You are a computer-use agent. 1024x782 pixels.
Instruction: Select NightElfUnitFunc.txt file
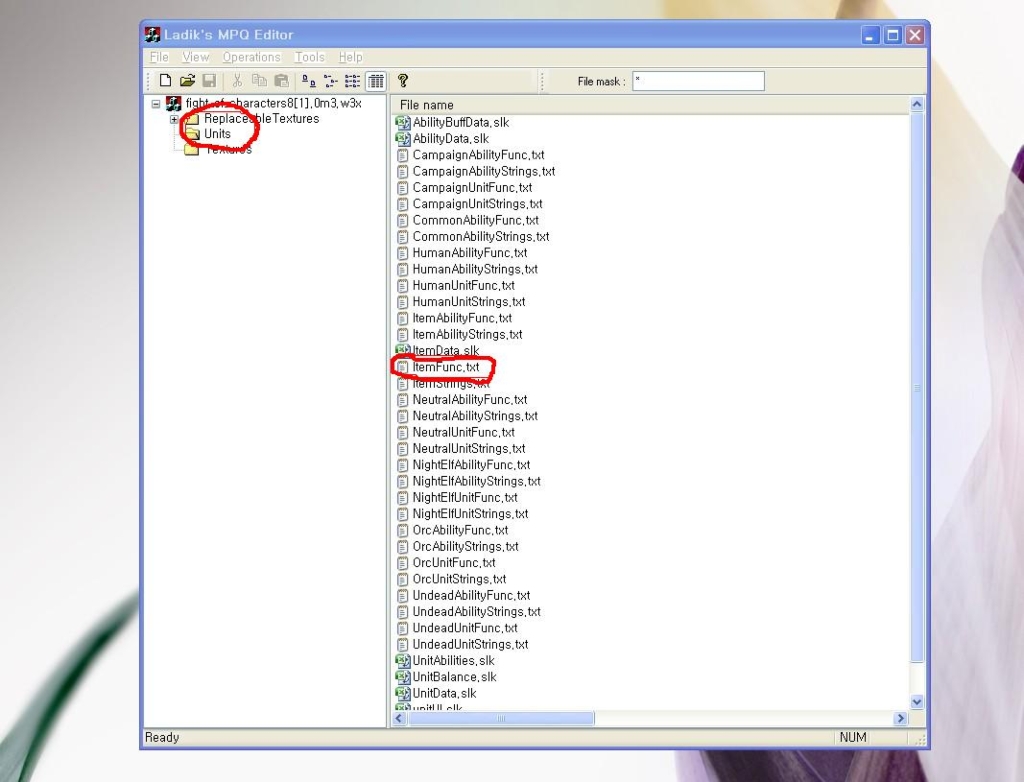click(x=465, y=498)
